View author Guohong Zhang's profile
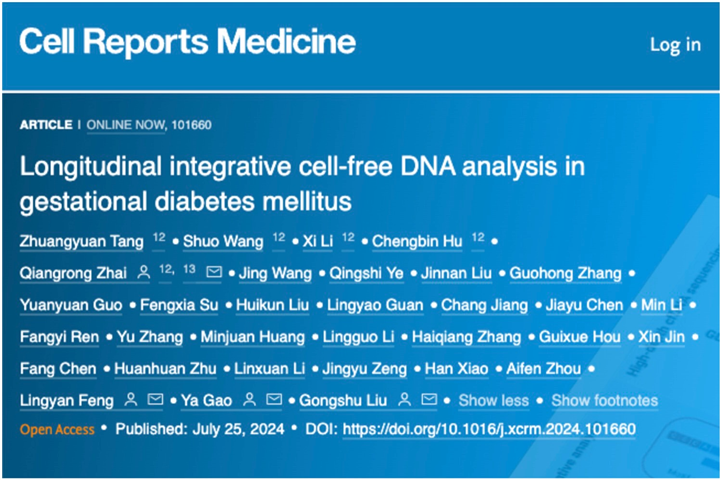Screen dimensions: 720x480 click(x=565, y=273)
